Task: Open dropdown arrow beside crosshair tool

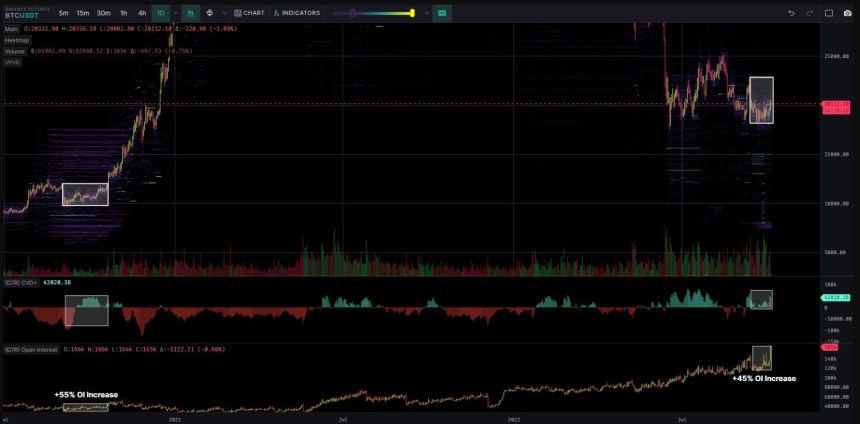Action: [224, 13]
